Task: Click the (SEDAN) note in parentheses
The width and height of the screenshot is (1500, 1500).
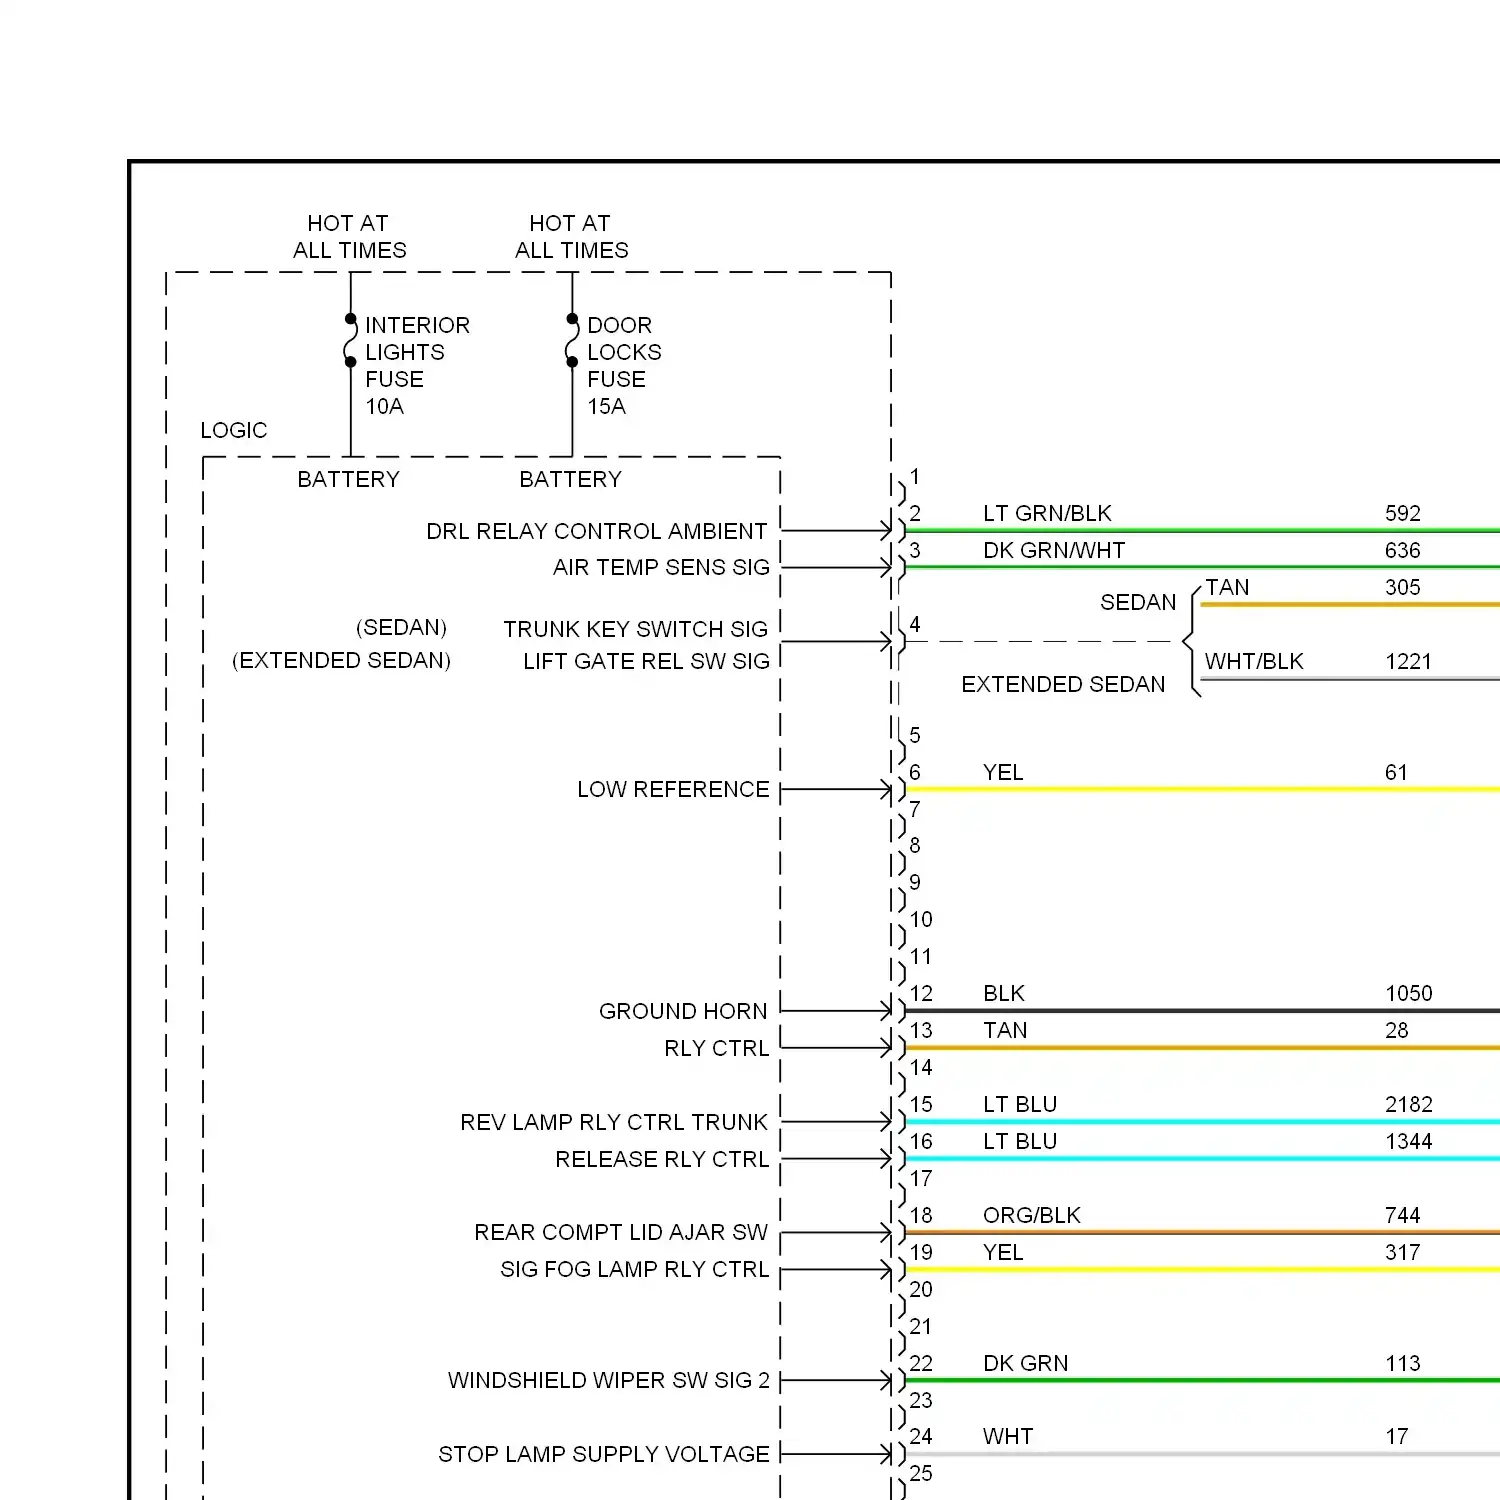Action: pos(402,627)
